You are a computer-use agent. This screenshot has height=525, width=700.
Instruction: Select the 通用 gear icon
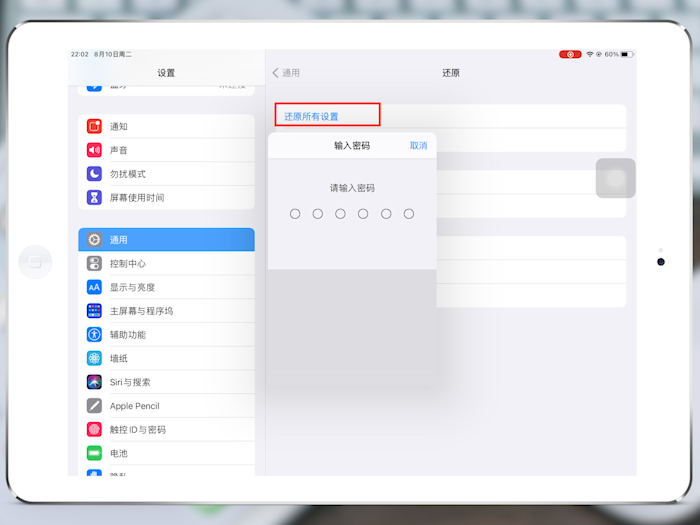pyautogui.click(x=94, y=240)
